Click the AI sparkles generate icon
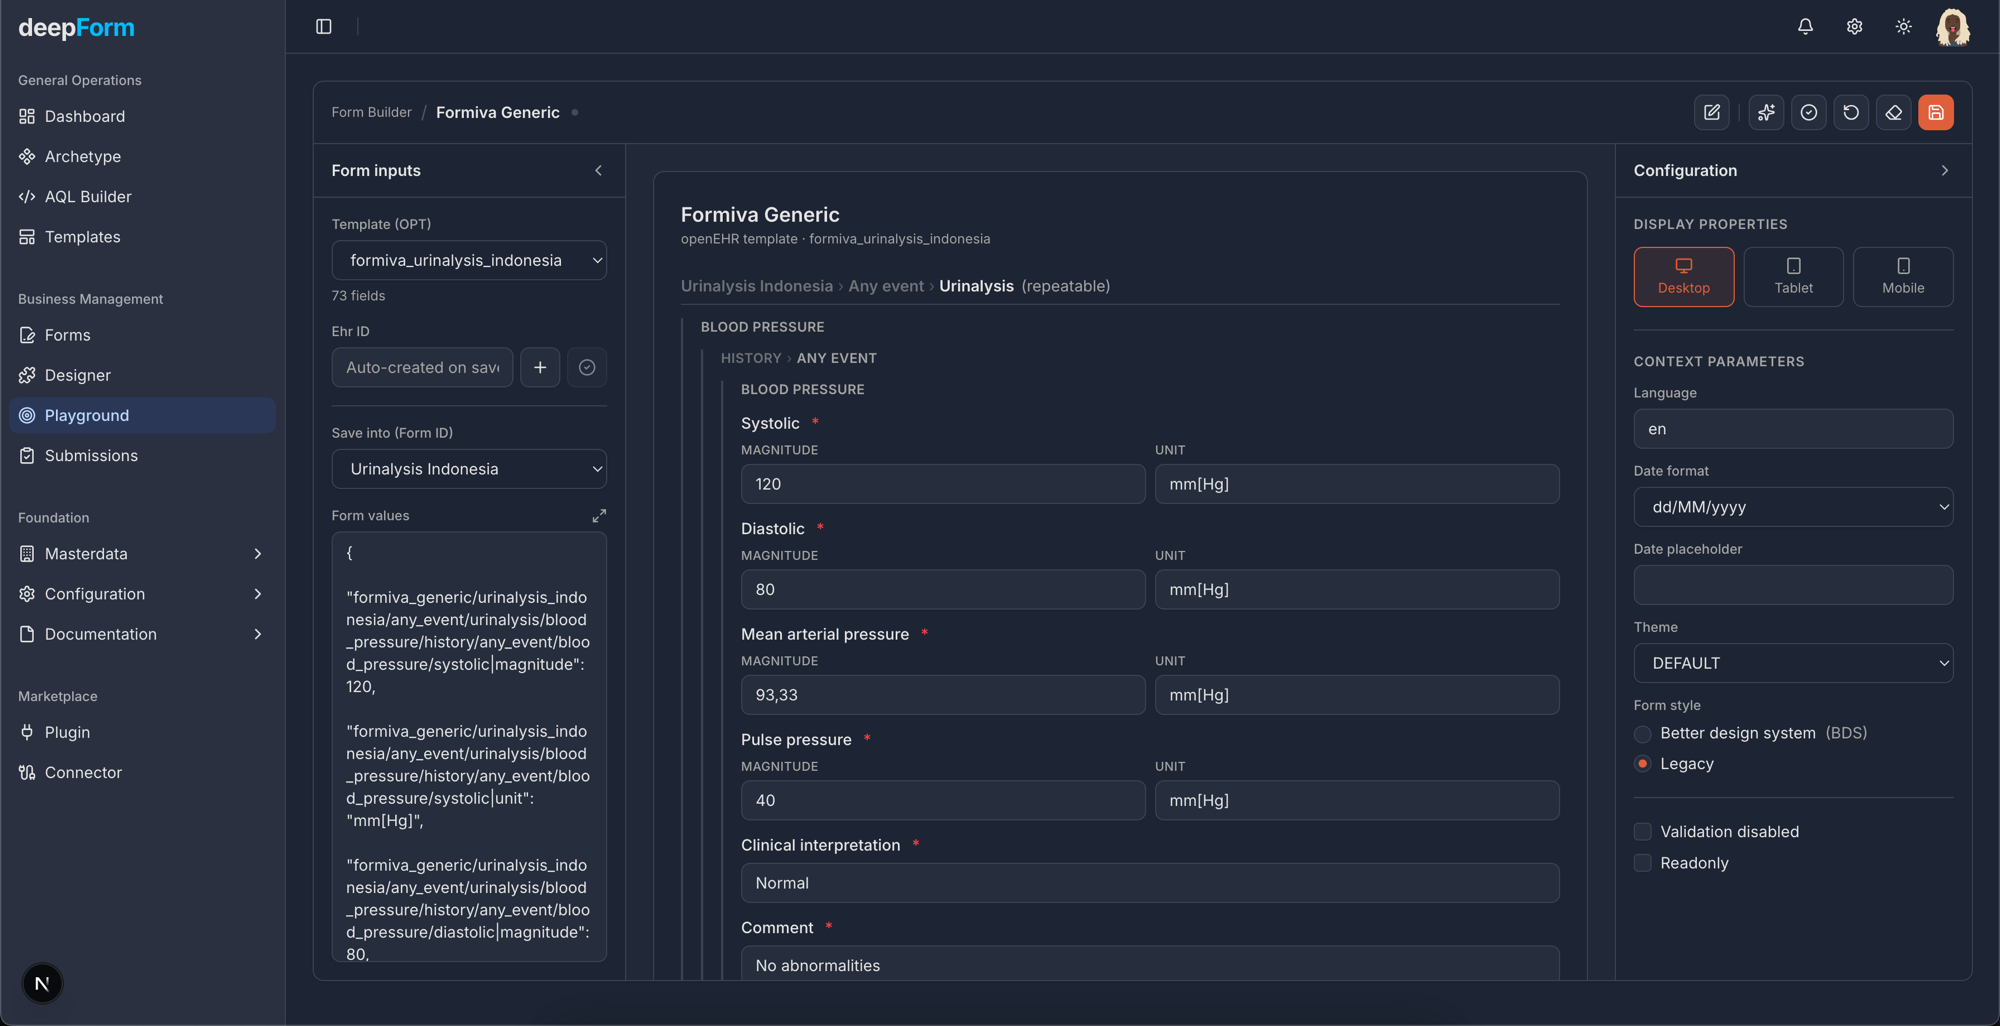 click(1766, 112)
